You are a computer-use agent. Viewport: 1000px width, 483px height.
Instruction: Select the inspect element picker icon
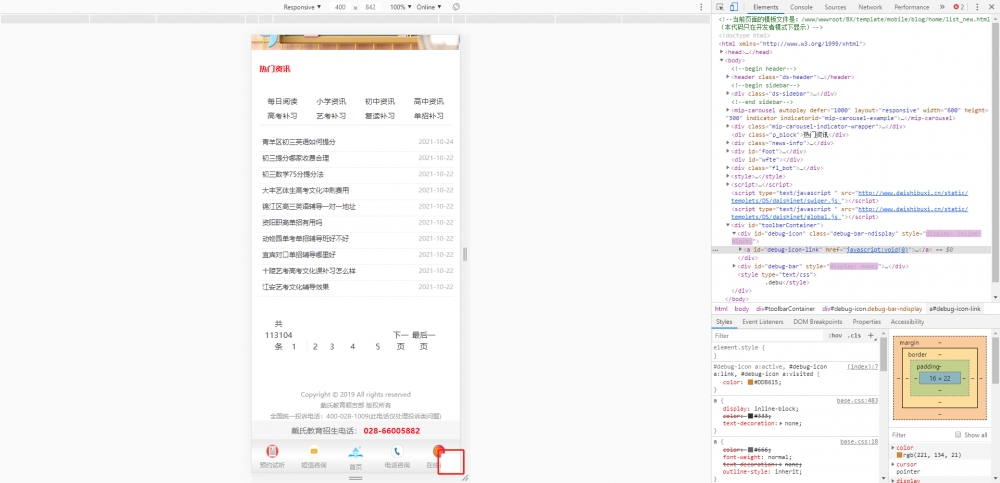719,7
